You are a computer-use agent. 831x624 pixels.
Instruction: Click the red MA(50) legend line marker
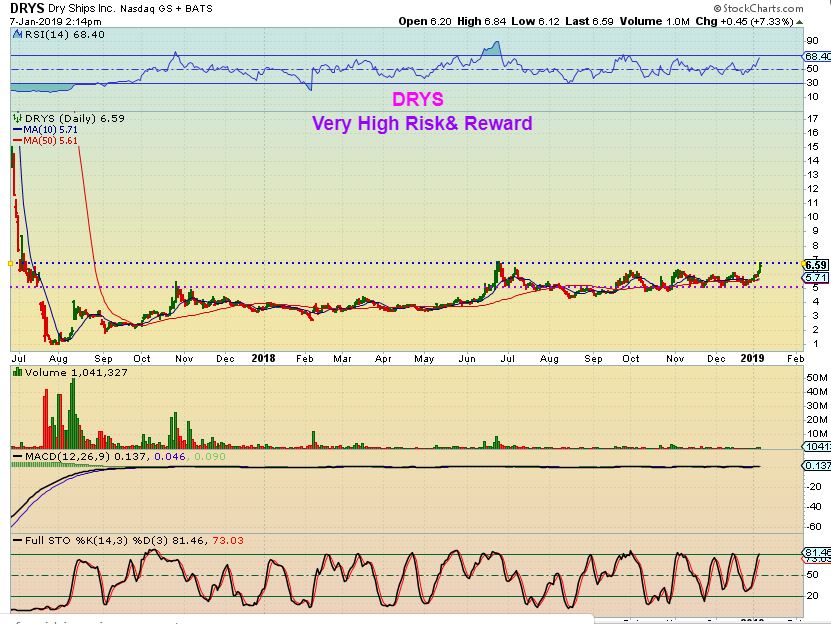tap(14, 138)
